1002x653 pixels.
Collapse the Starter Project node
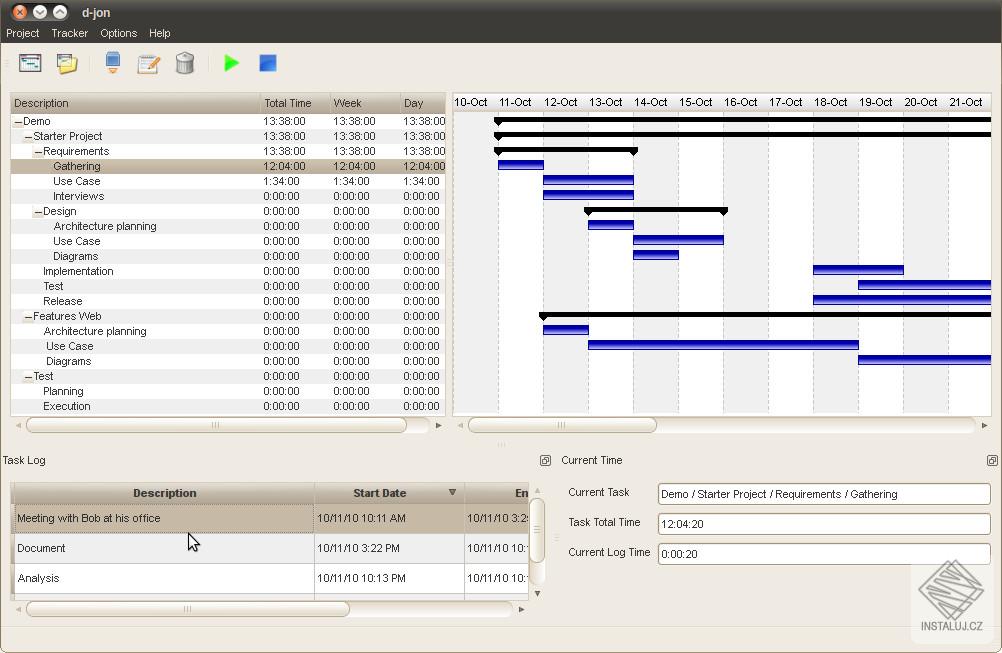[x=28, y=137]
